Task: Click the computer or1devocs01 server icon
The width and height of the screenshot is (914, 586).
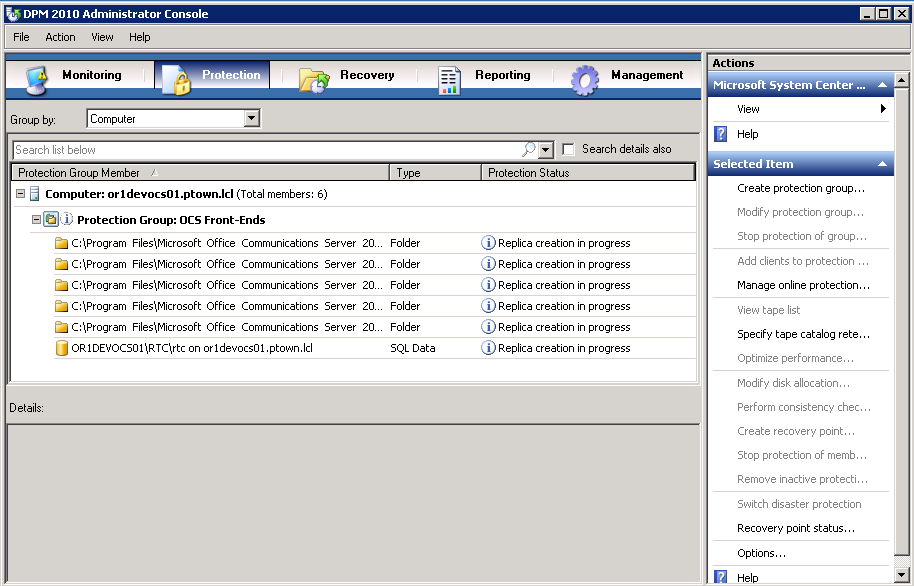Action: tap(35, 194)
